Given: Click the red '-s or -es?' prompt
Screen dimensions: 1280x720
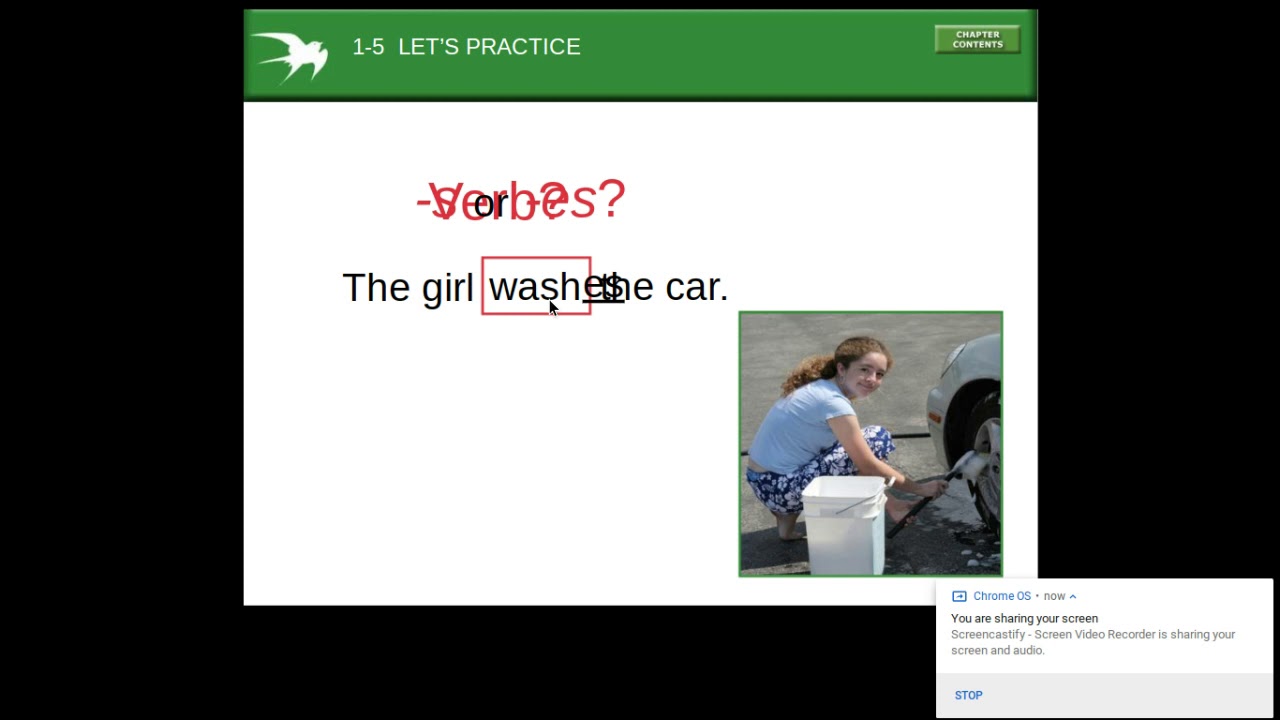Looking at the screenshot, I should click(521, 200).
